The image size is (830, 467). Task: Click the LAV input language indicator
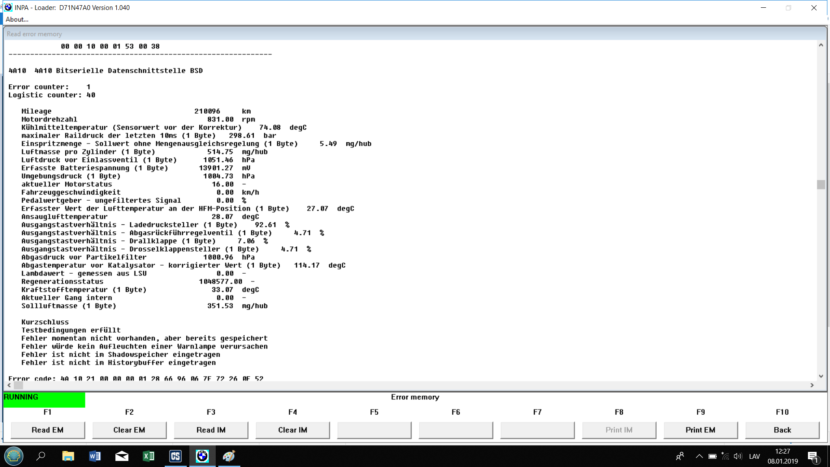click(754, 455)
